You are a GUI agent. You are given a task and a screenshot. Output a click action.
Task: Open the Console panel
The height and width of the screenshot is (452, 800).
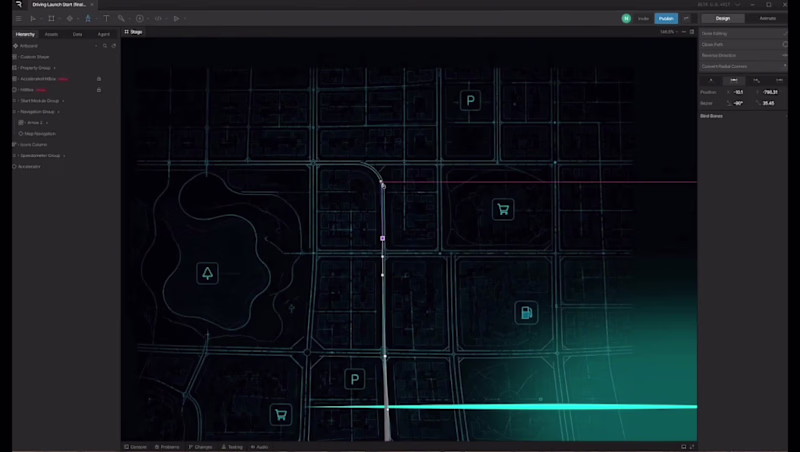pyautogui.click(x=135, y=447)
